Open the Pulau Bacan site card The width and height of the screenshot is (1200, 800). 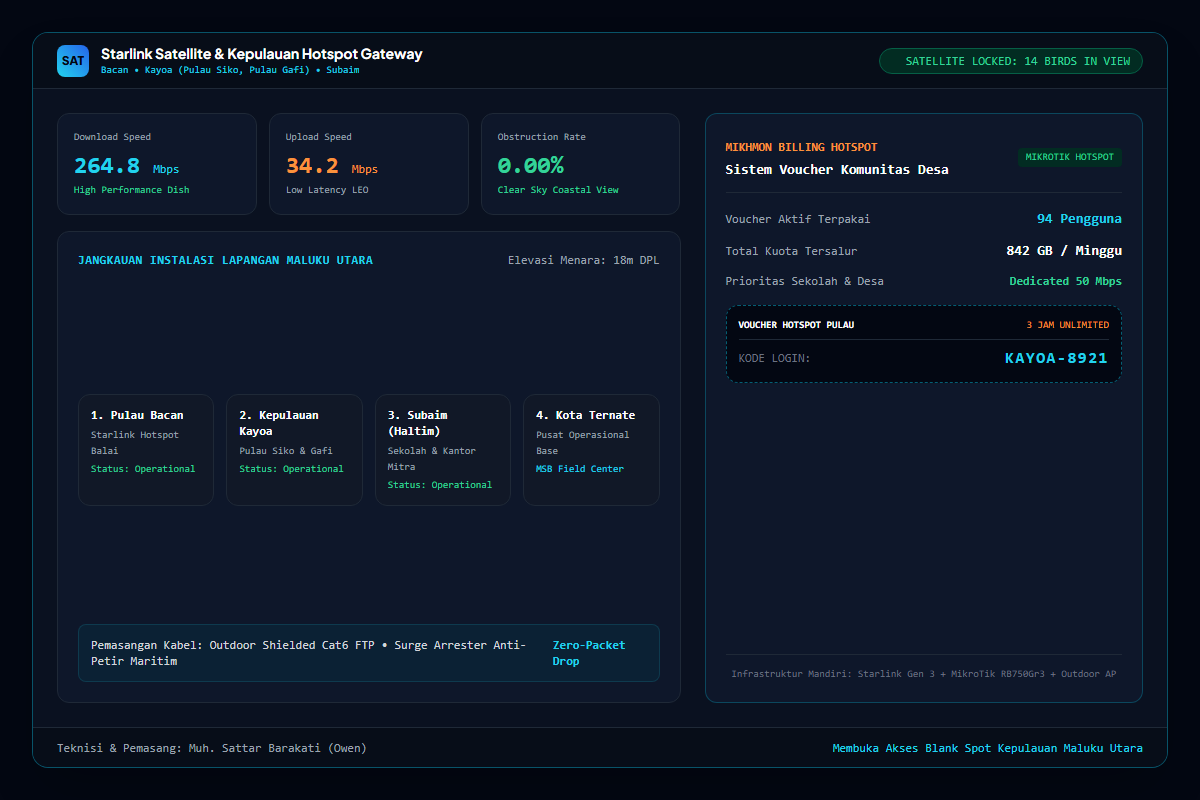point(146,450)
